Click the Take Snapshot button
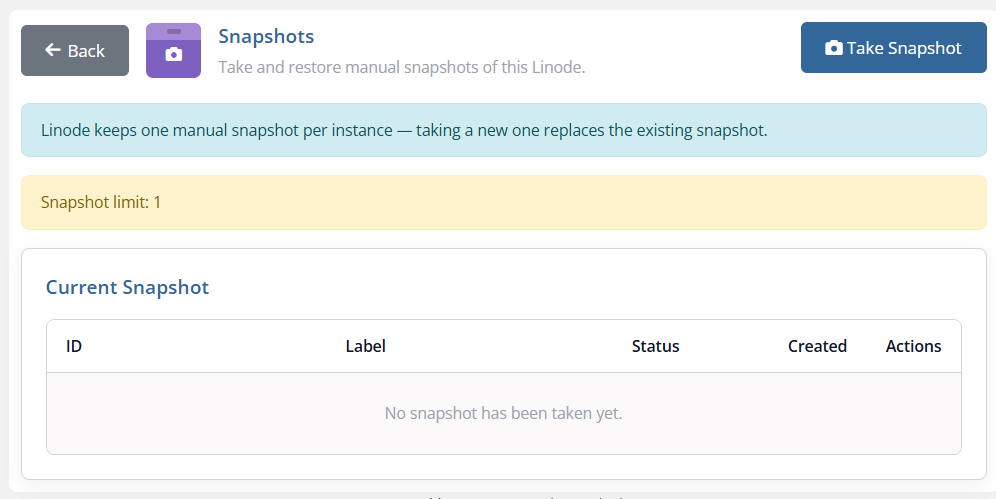The height and width of the screenshot is (499, 996). coord(893,48)
